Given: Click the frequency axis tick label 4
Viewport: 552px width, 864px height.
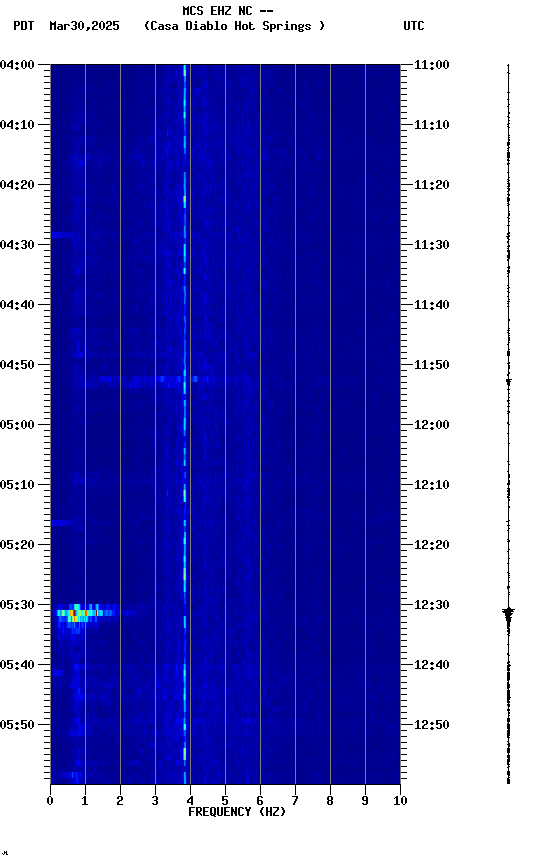Looking at the screenshot, I should (x=190, y=801).
